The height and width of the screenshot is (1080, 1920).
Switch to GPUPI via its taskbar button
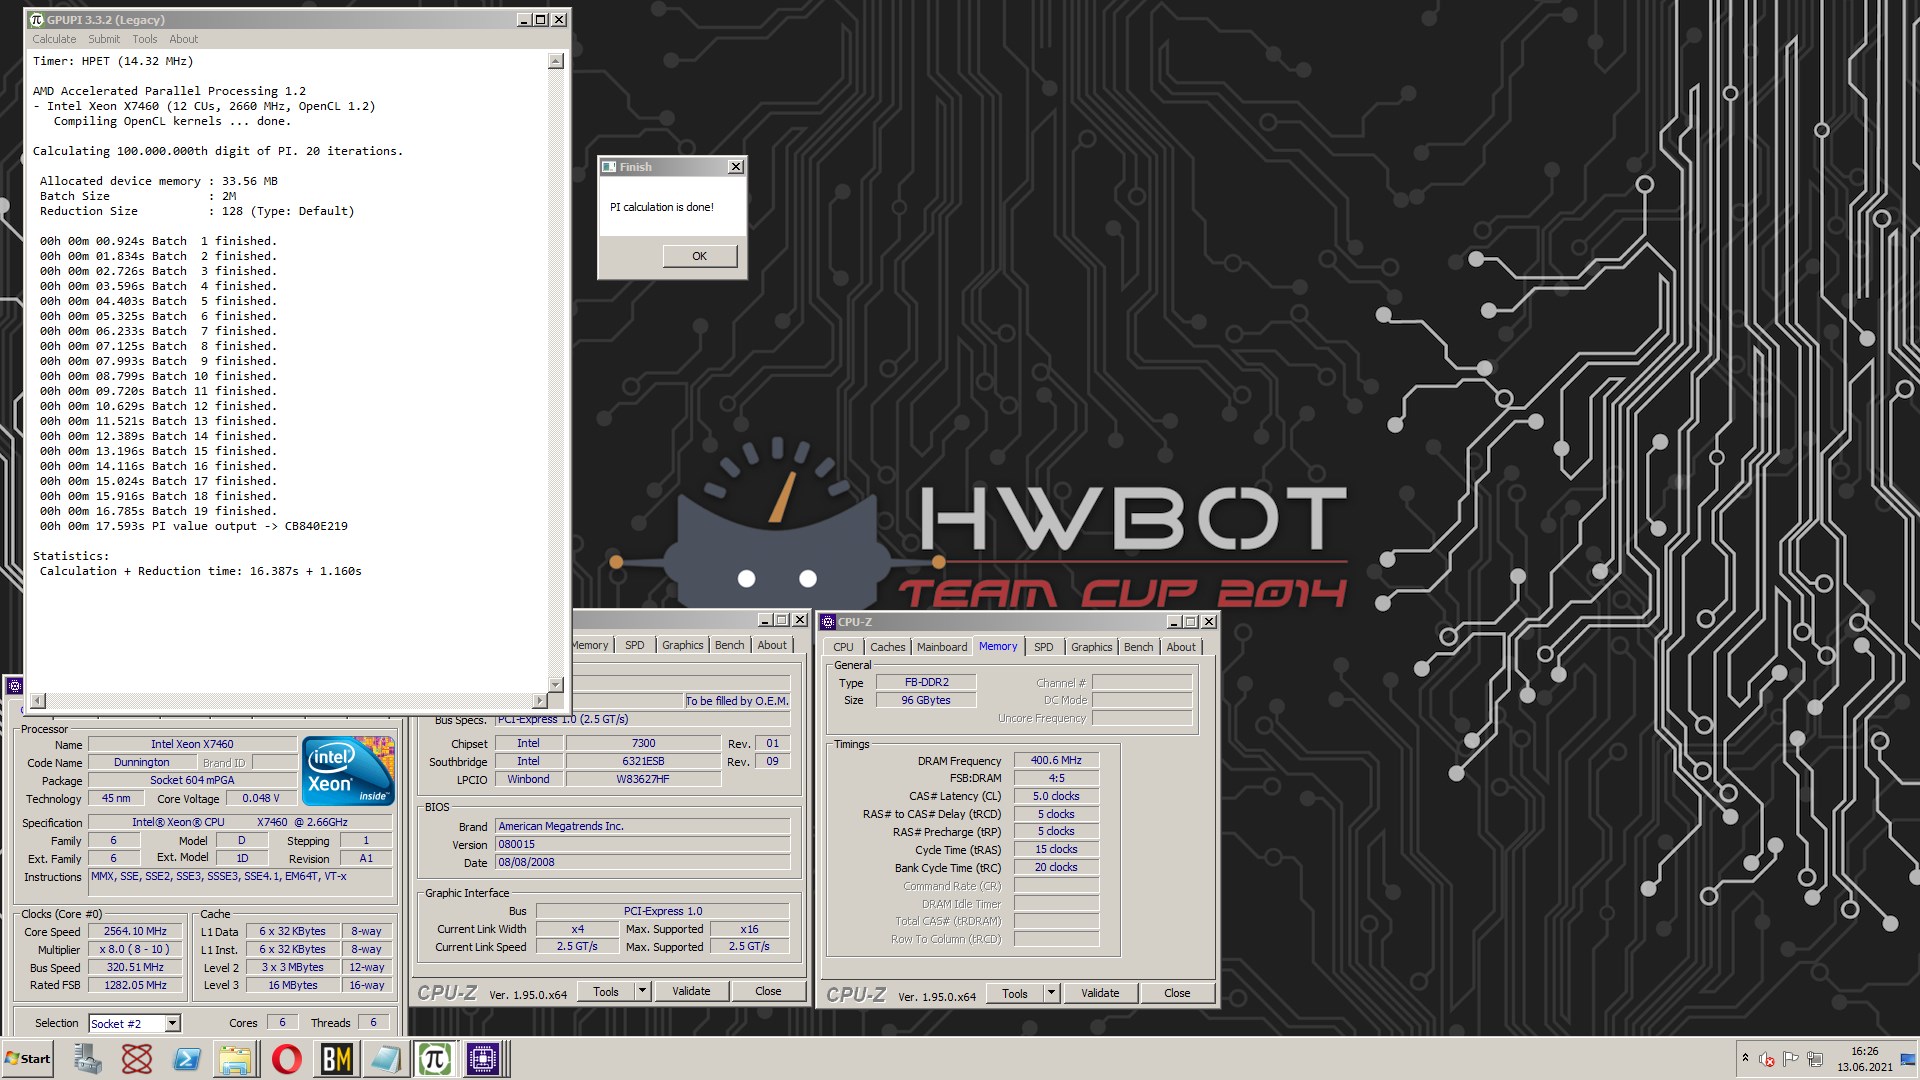[434, 1059]
